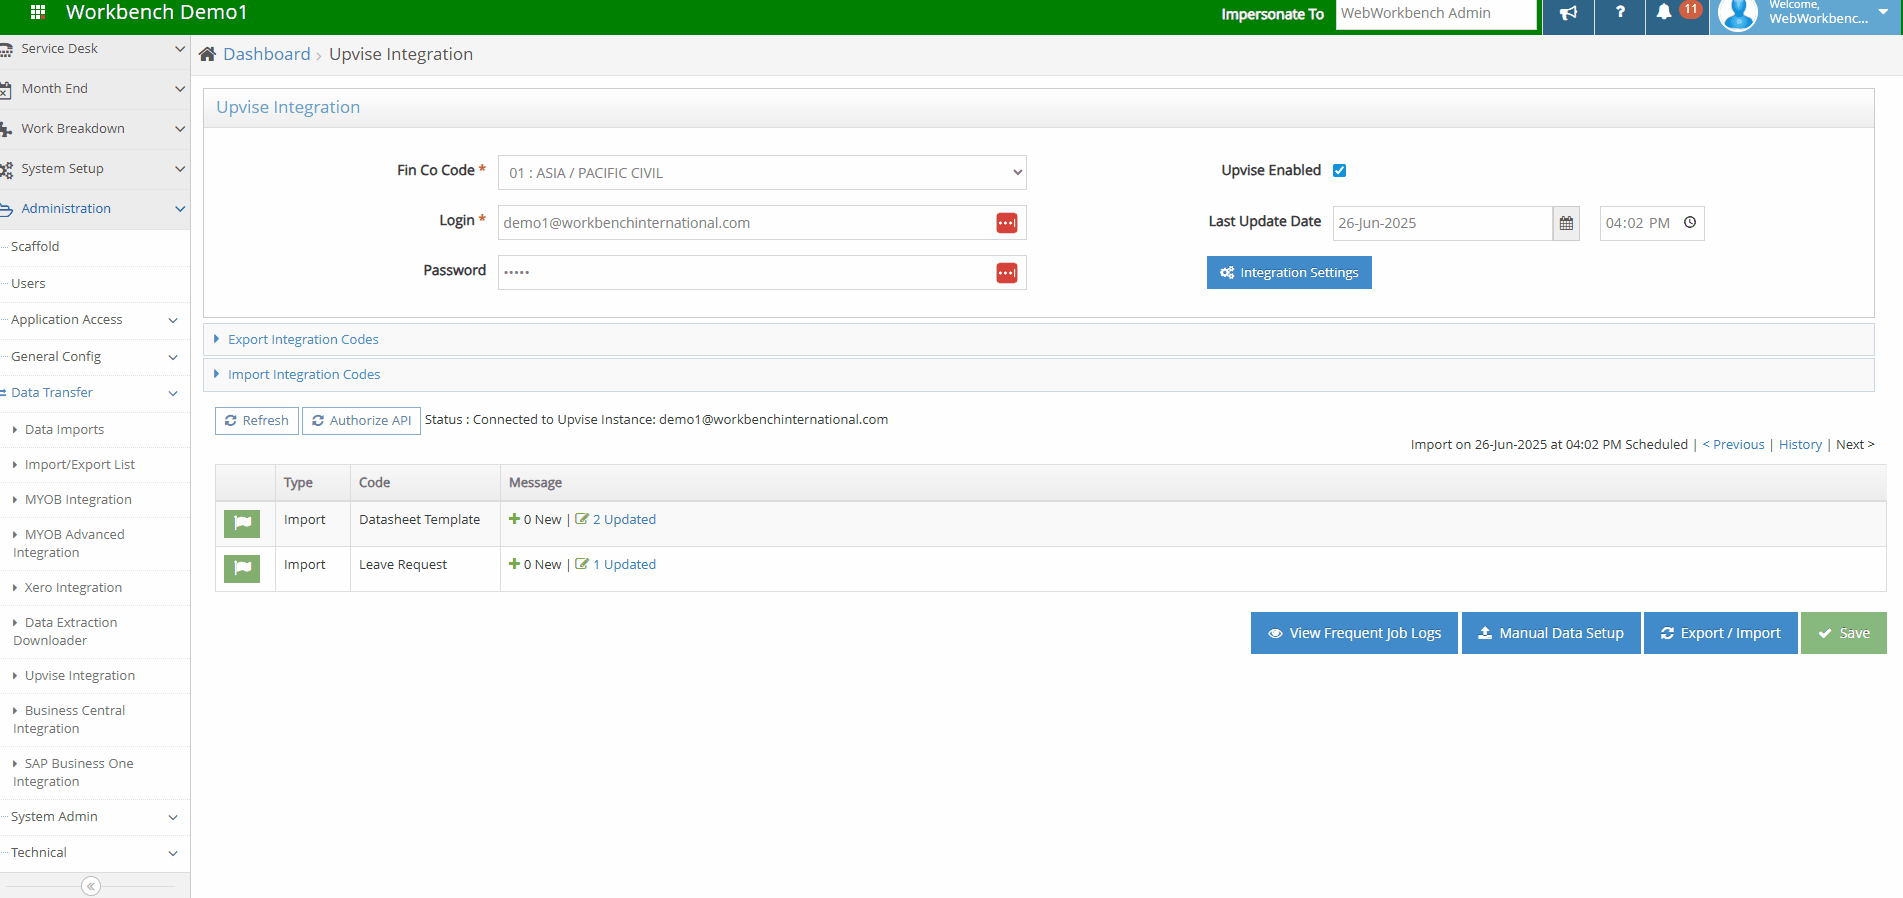
Task: Open the help question mark icon
Action: [1620, 12]
